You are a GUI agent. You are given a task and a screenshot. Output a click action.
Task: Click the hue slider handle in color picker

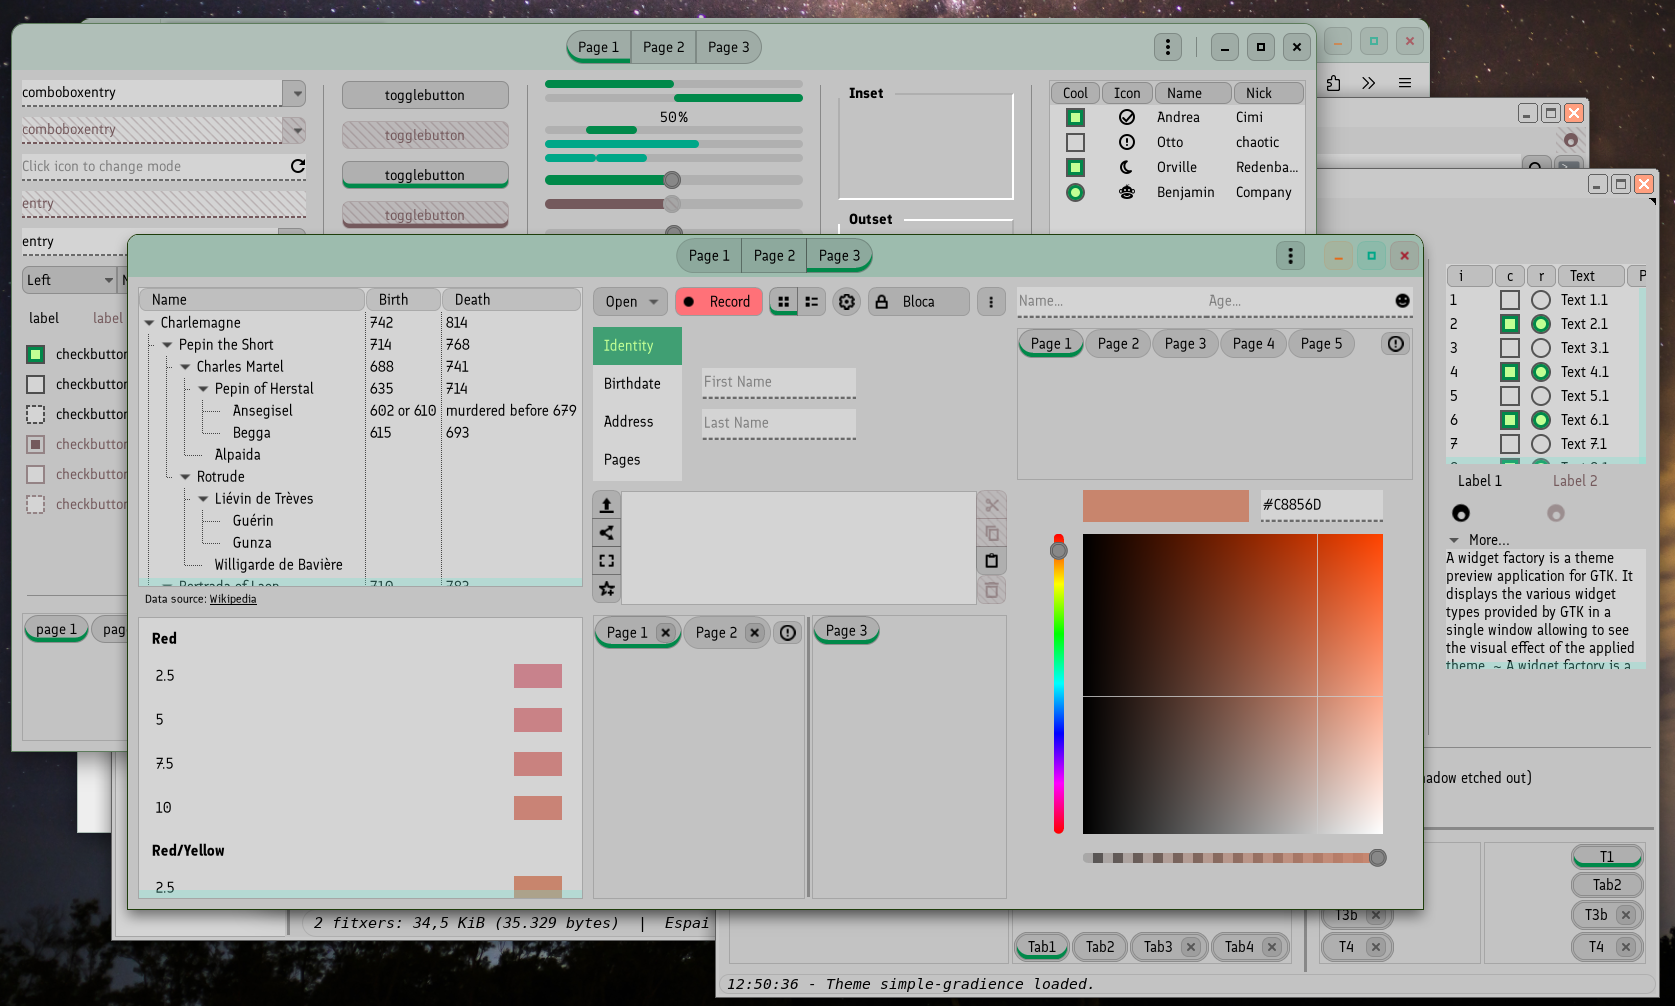(x=1059, y=551)
